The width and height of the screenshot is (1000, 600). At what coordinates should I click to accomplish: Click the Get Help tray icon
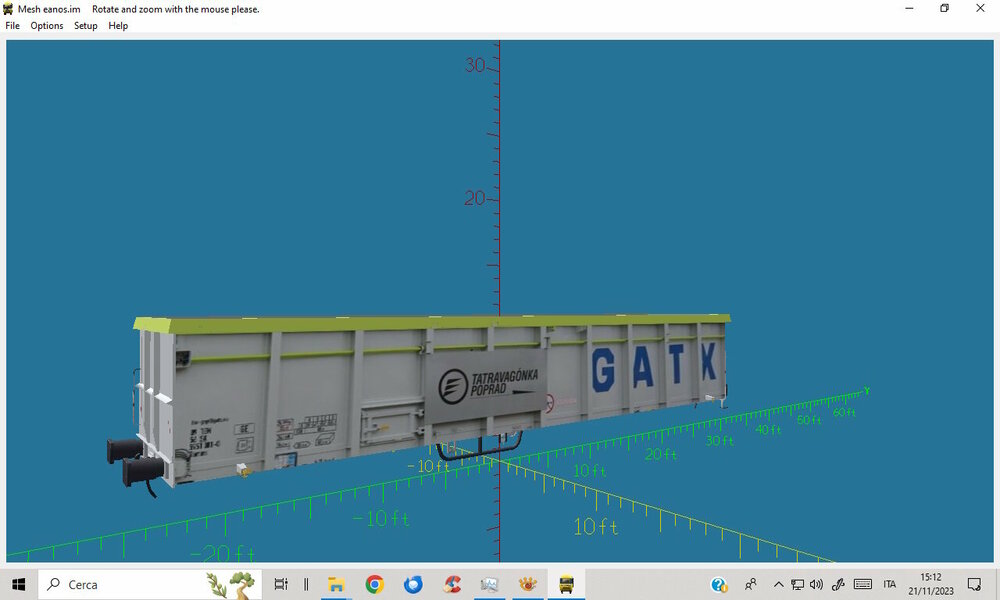click(x=719, y=584)
